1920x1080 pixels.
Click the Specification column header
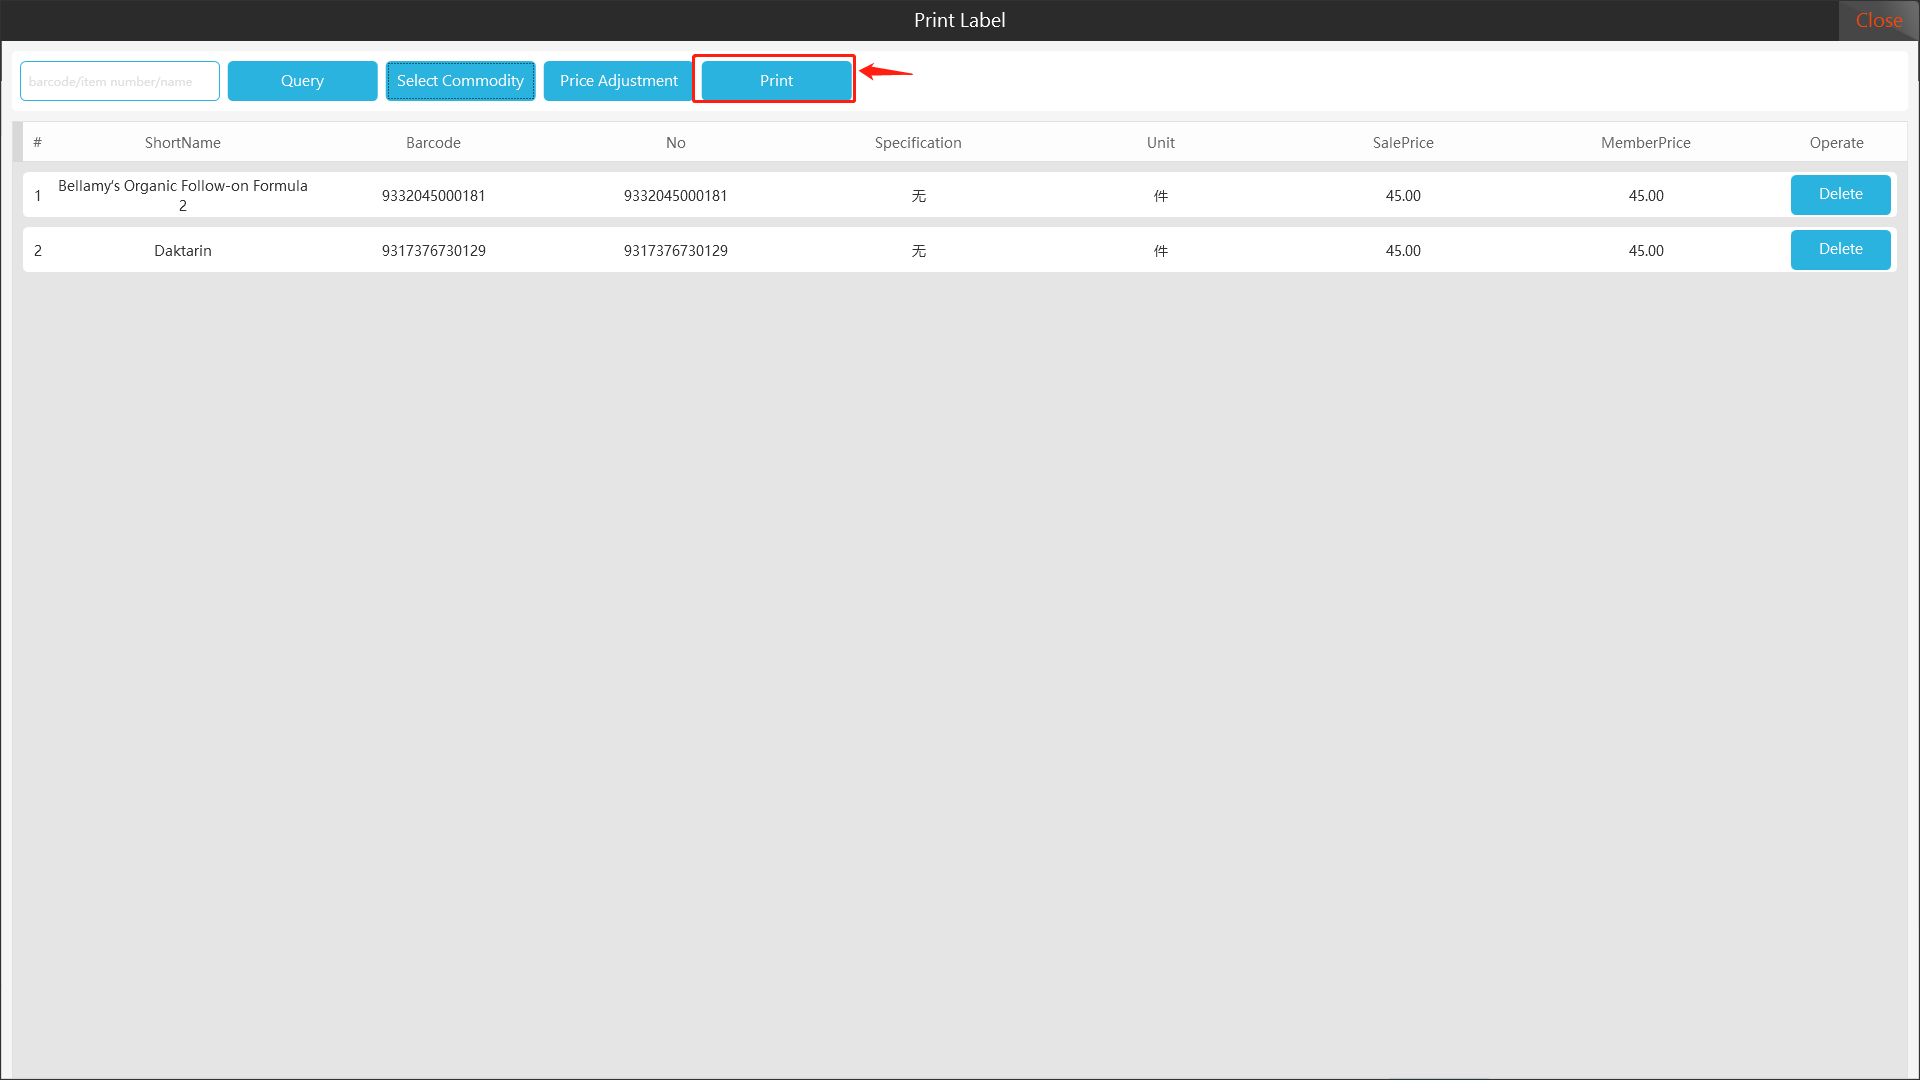coord(917,143)
